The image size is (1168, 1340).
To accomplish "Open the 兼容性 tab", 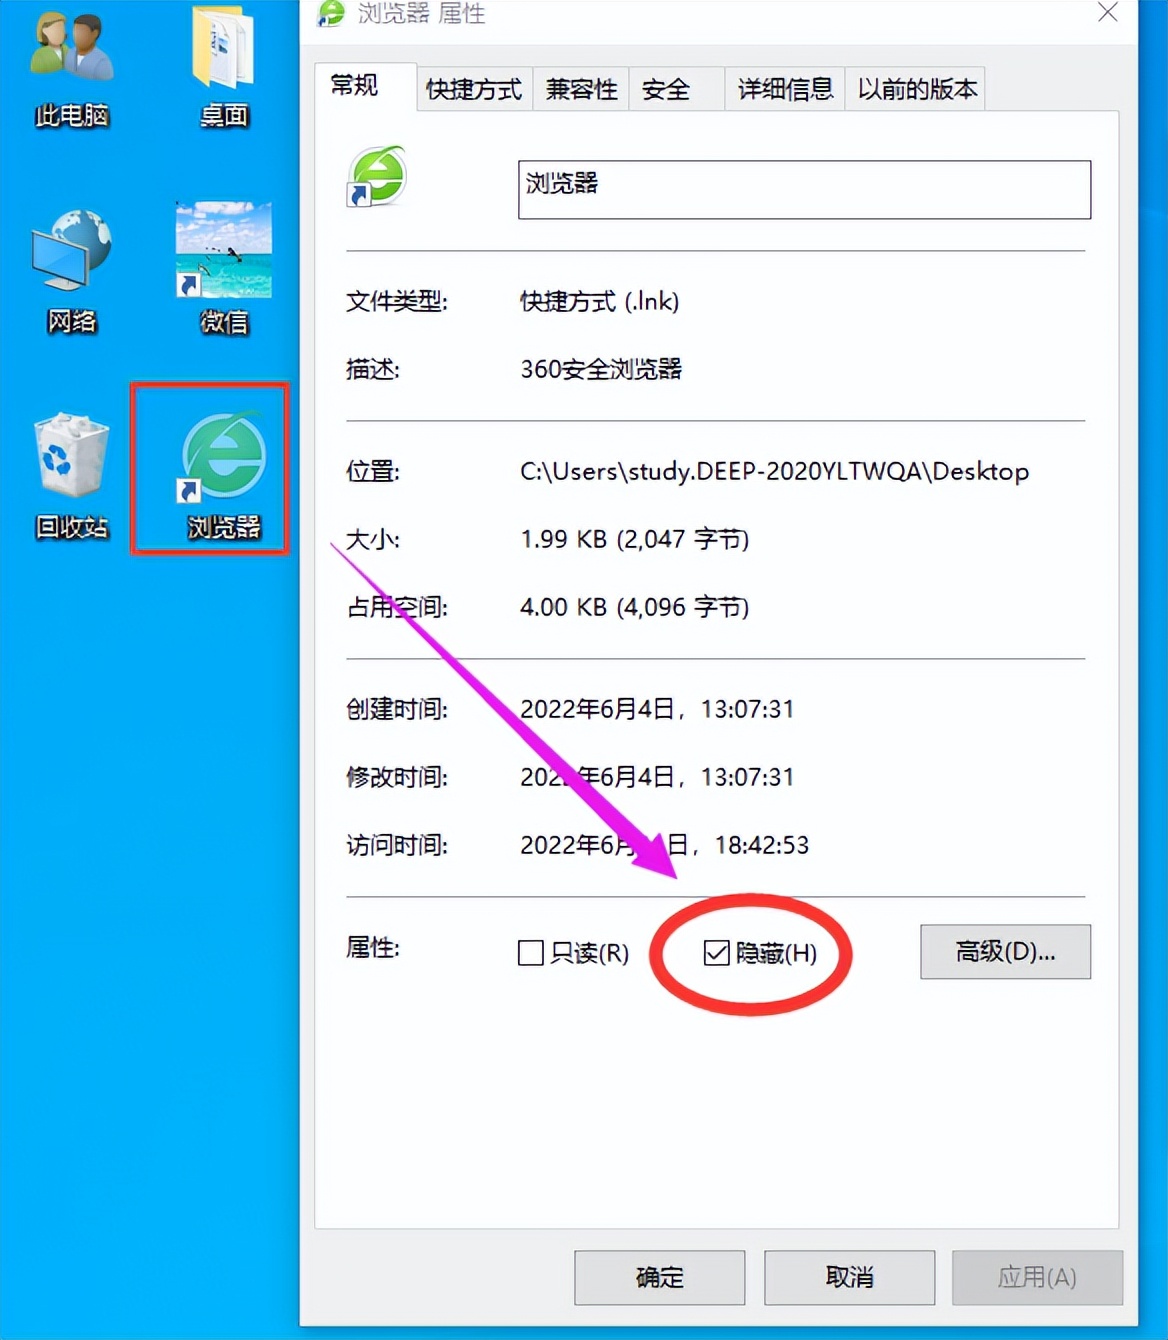I will click(581, 89).
